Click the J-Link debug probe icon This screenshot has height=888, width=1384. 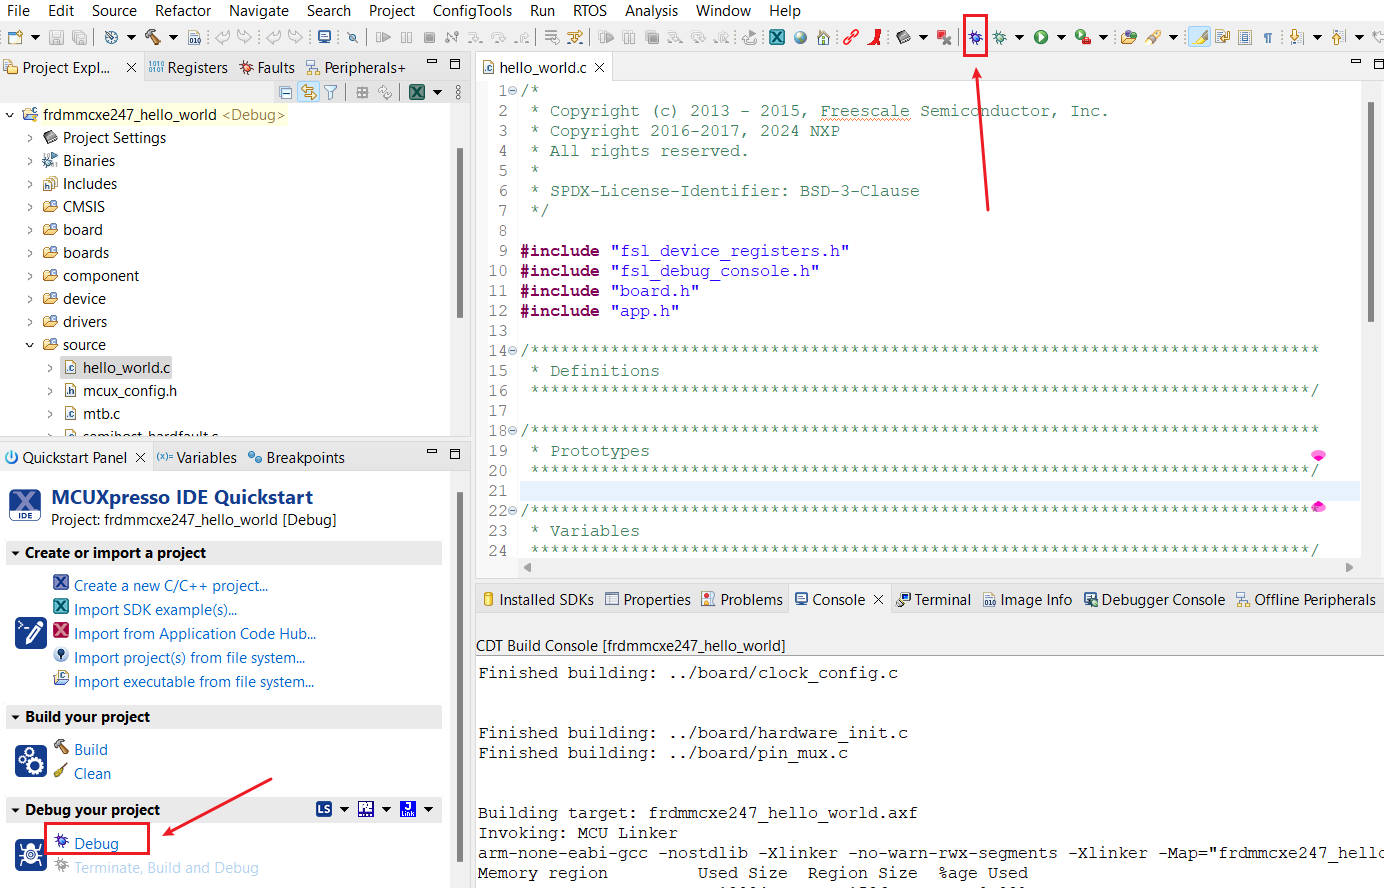(408, 809)
